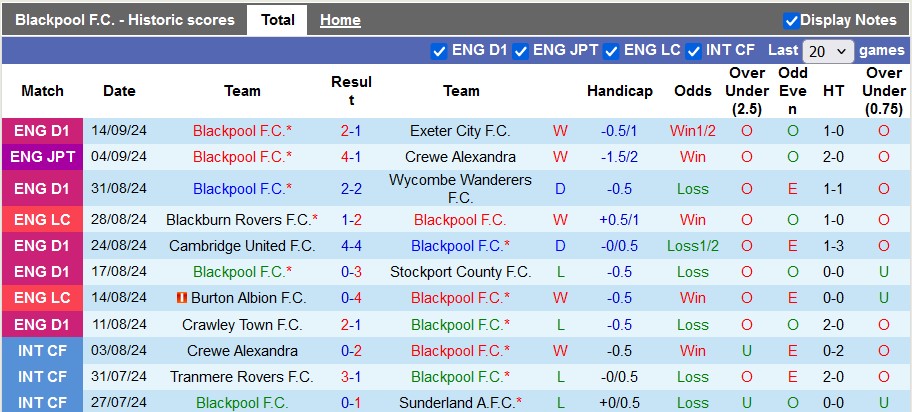Screen dimensions: 912x412
Task: Disable the ENG JPT filter checkbox
Action: click(x=521, y=52)
